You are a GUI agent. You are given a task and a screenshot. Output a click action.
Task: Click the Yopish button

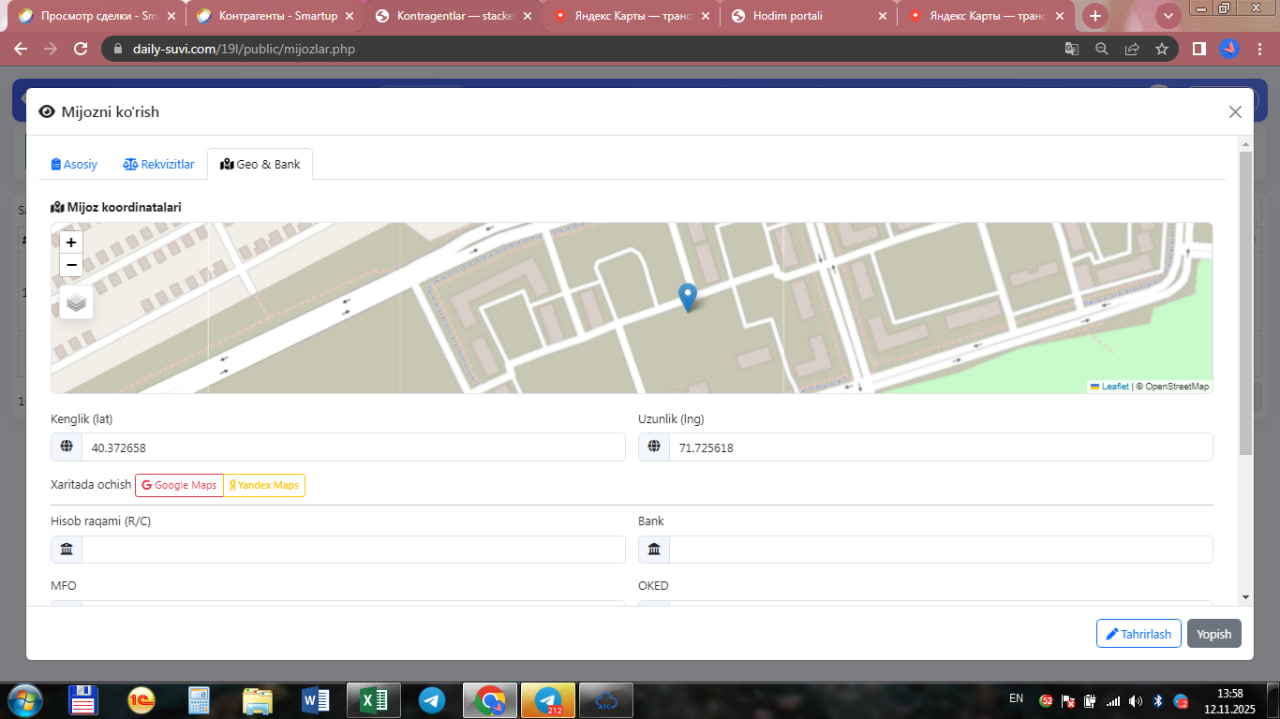(x=1214, y=634)
